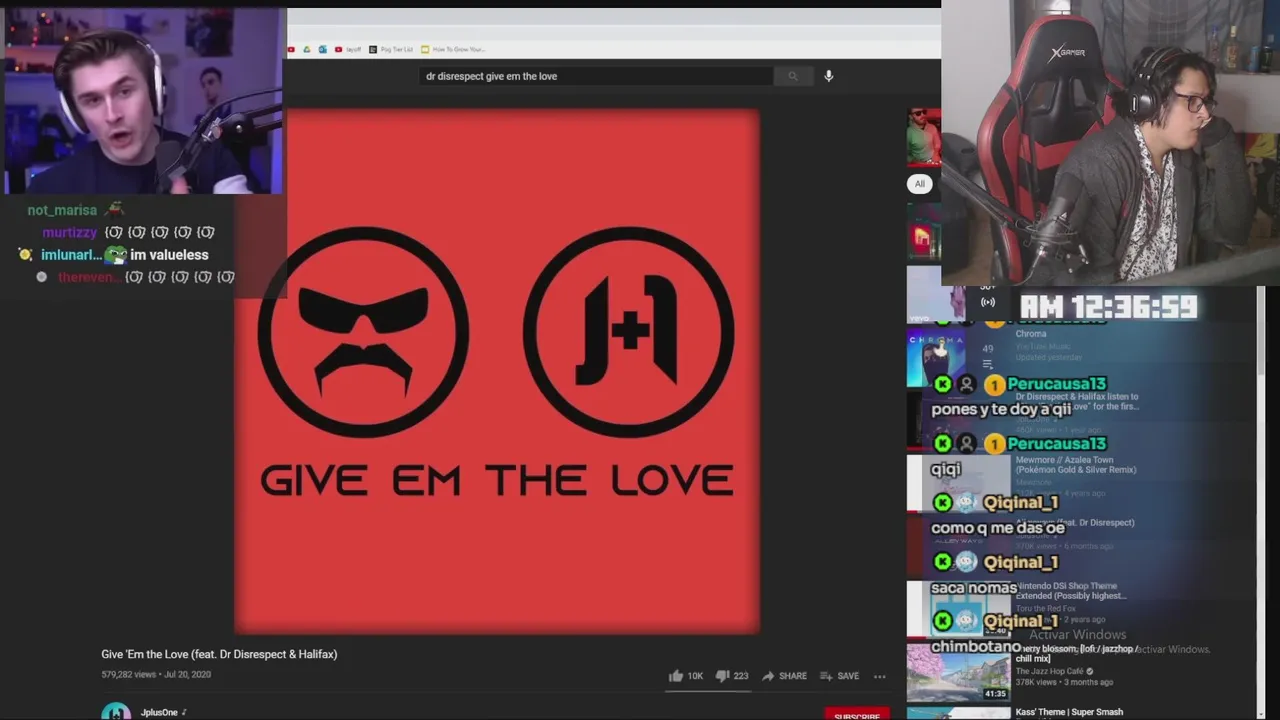Screen dimensions: 1280x720
Task: Click the Google Drive bookmark icon
Action: click(x=307, y=49)
